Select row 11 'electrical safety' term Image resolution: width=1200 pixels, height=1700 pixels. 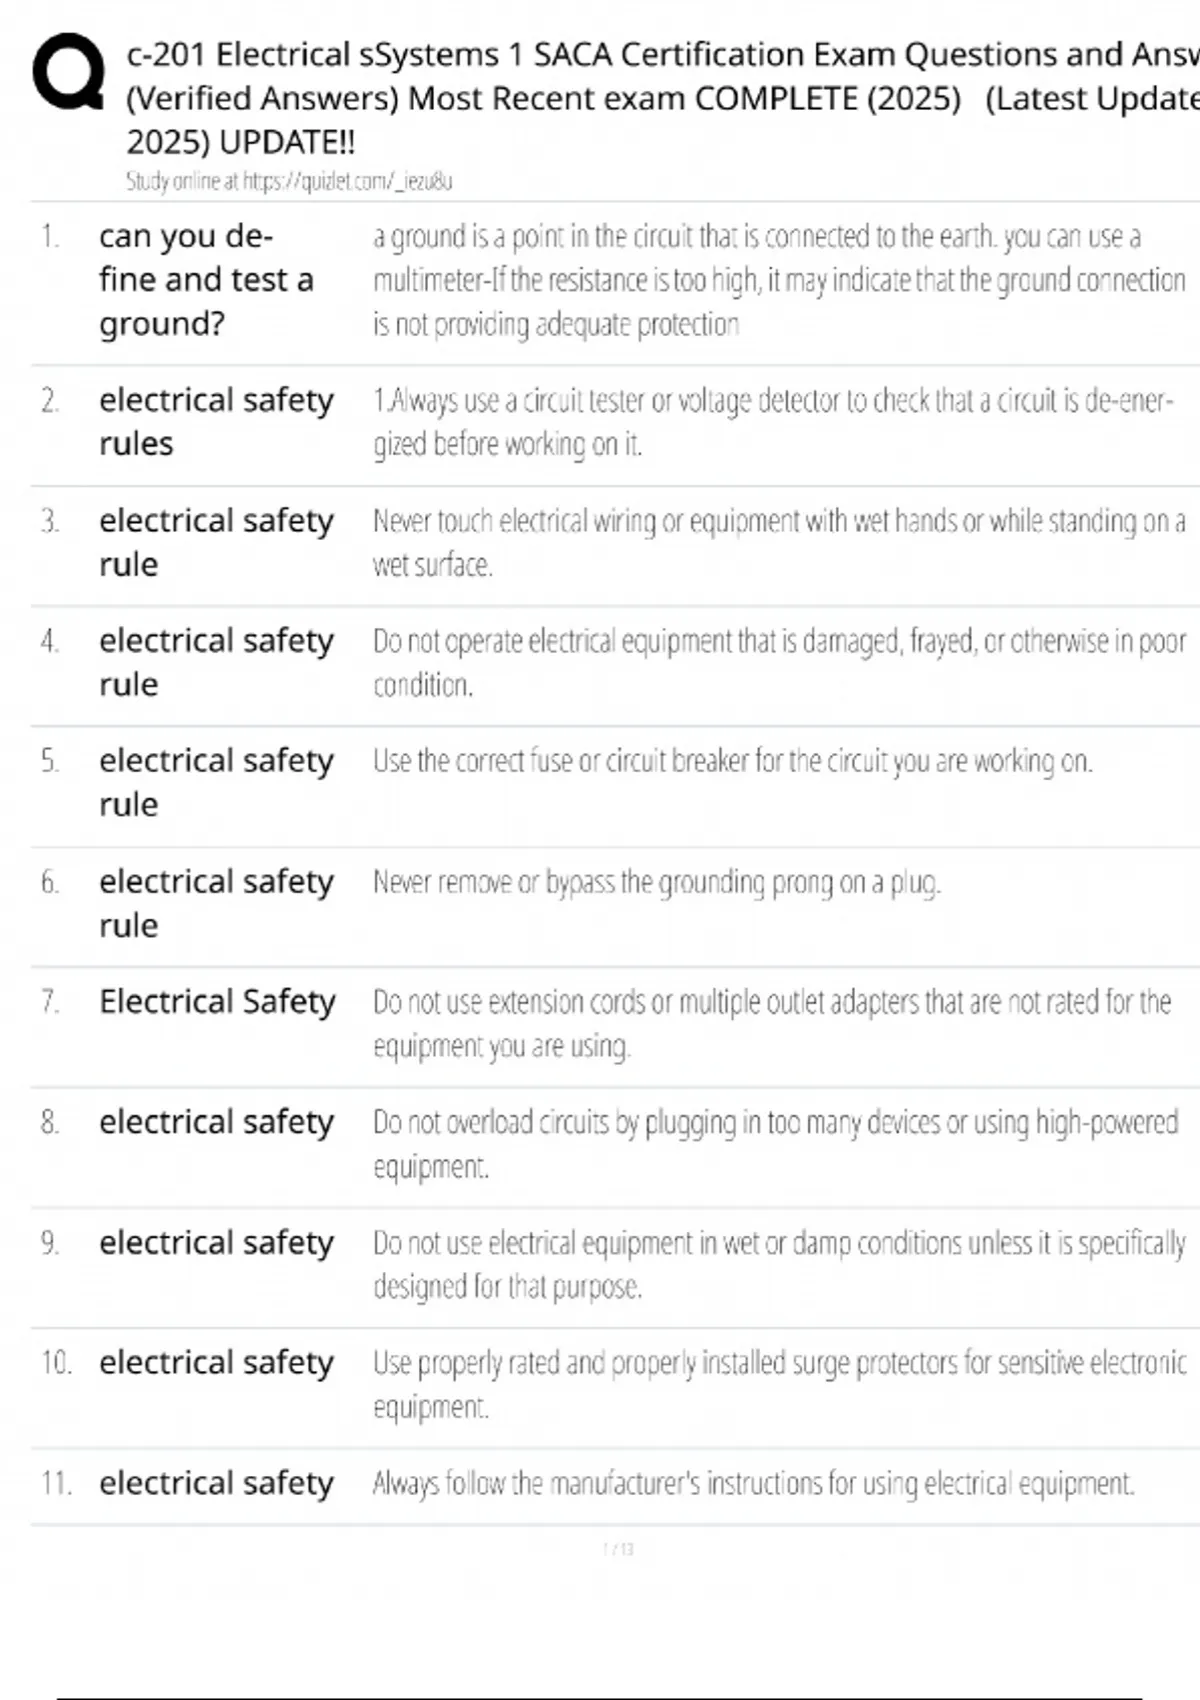click(x=216, y=1483)
